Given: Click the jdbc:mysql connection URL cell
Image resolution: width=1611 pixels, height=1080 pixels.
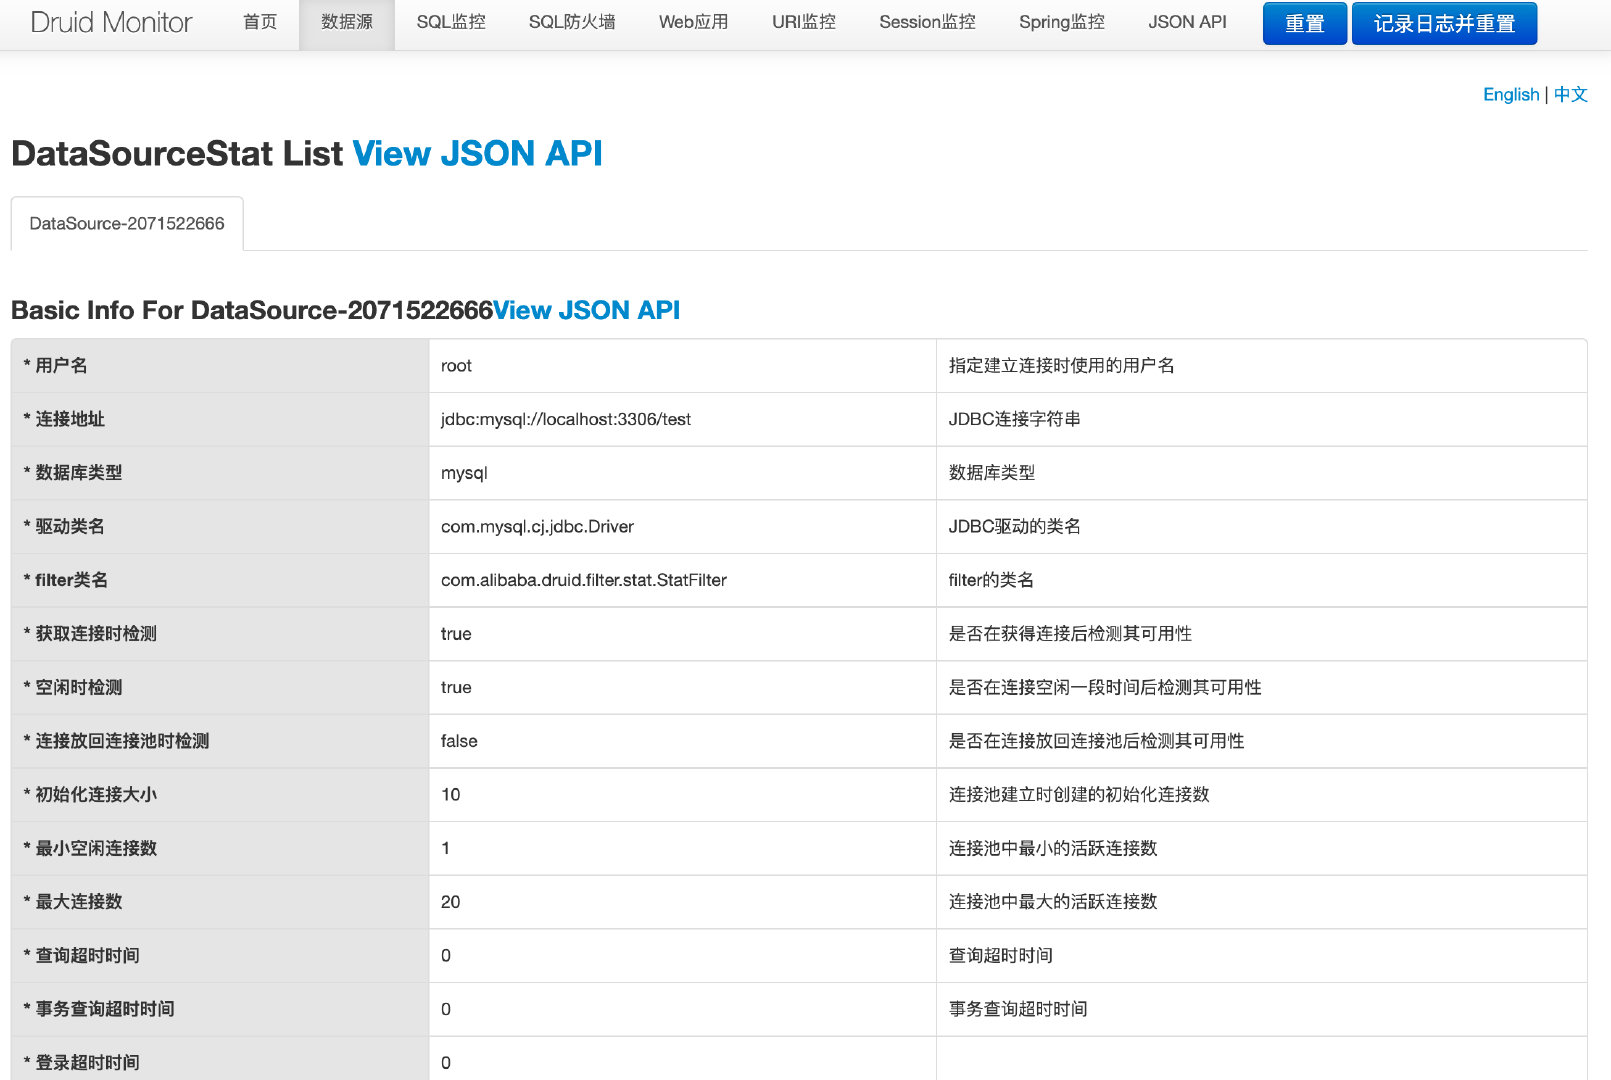Looking at the screenshot, I should coord(682,419).
